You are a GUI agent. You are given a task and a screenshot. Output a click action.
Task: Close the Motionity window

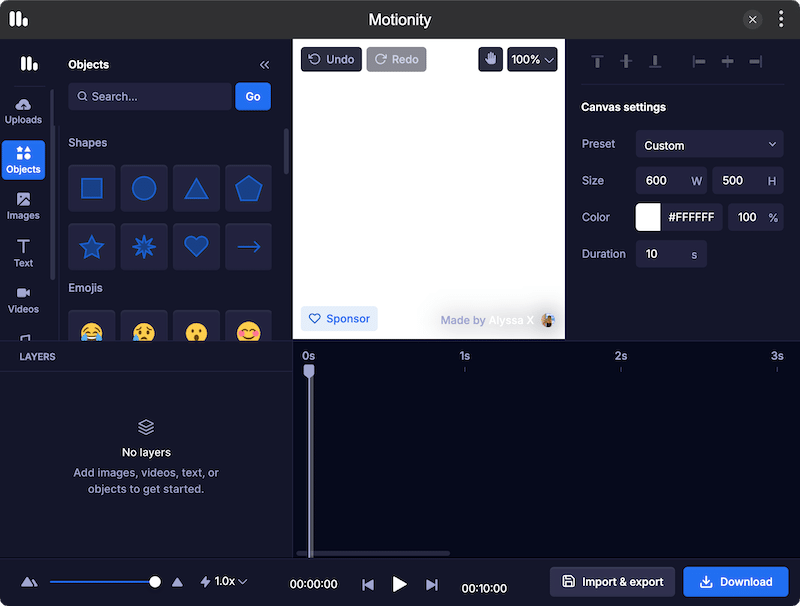pyautogui.click(x=752, y=19)
